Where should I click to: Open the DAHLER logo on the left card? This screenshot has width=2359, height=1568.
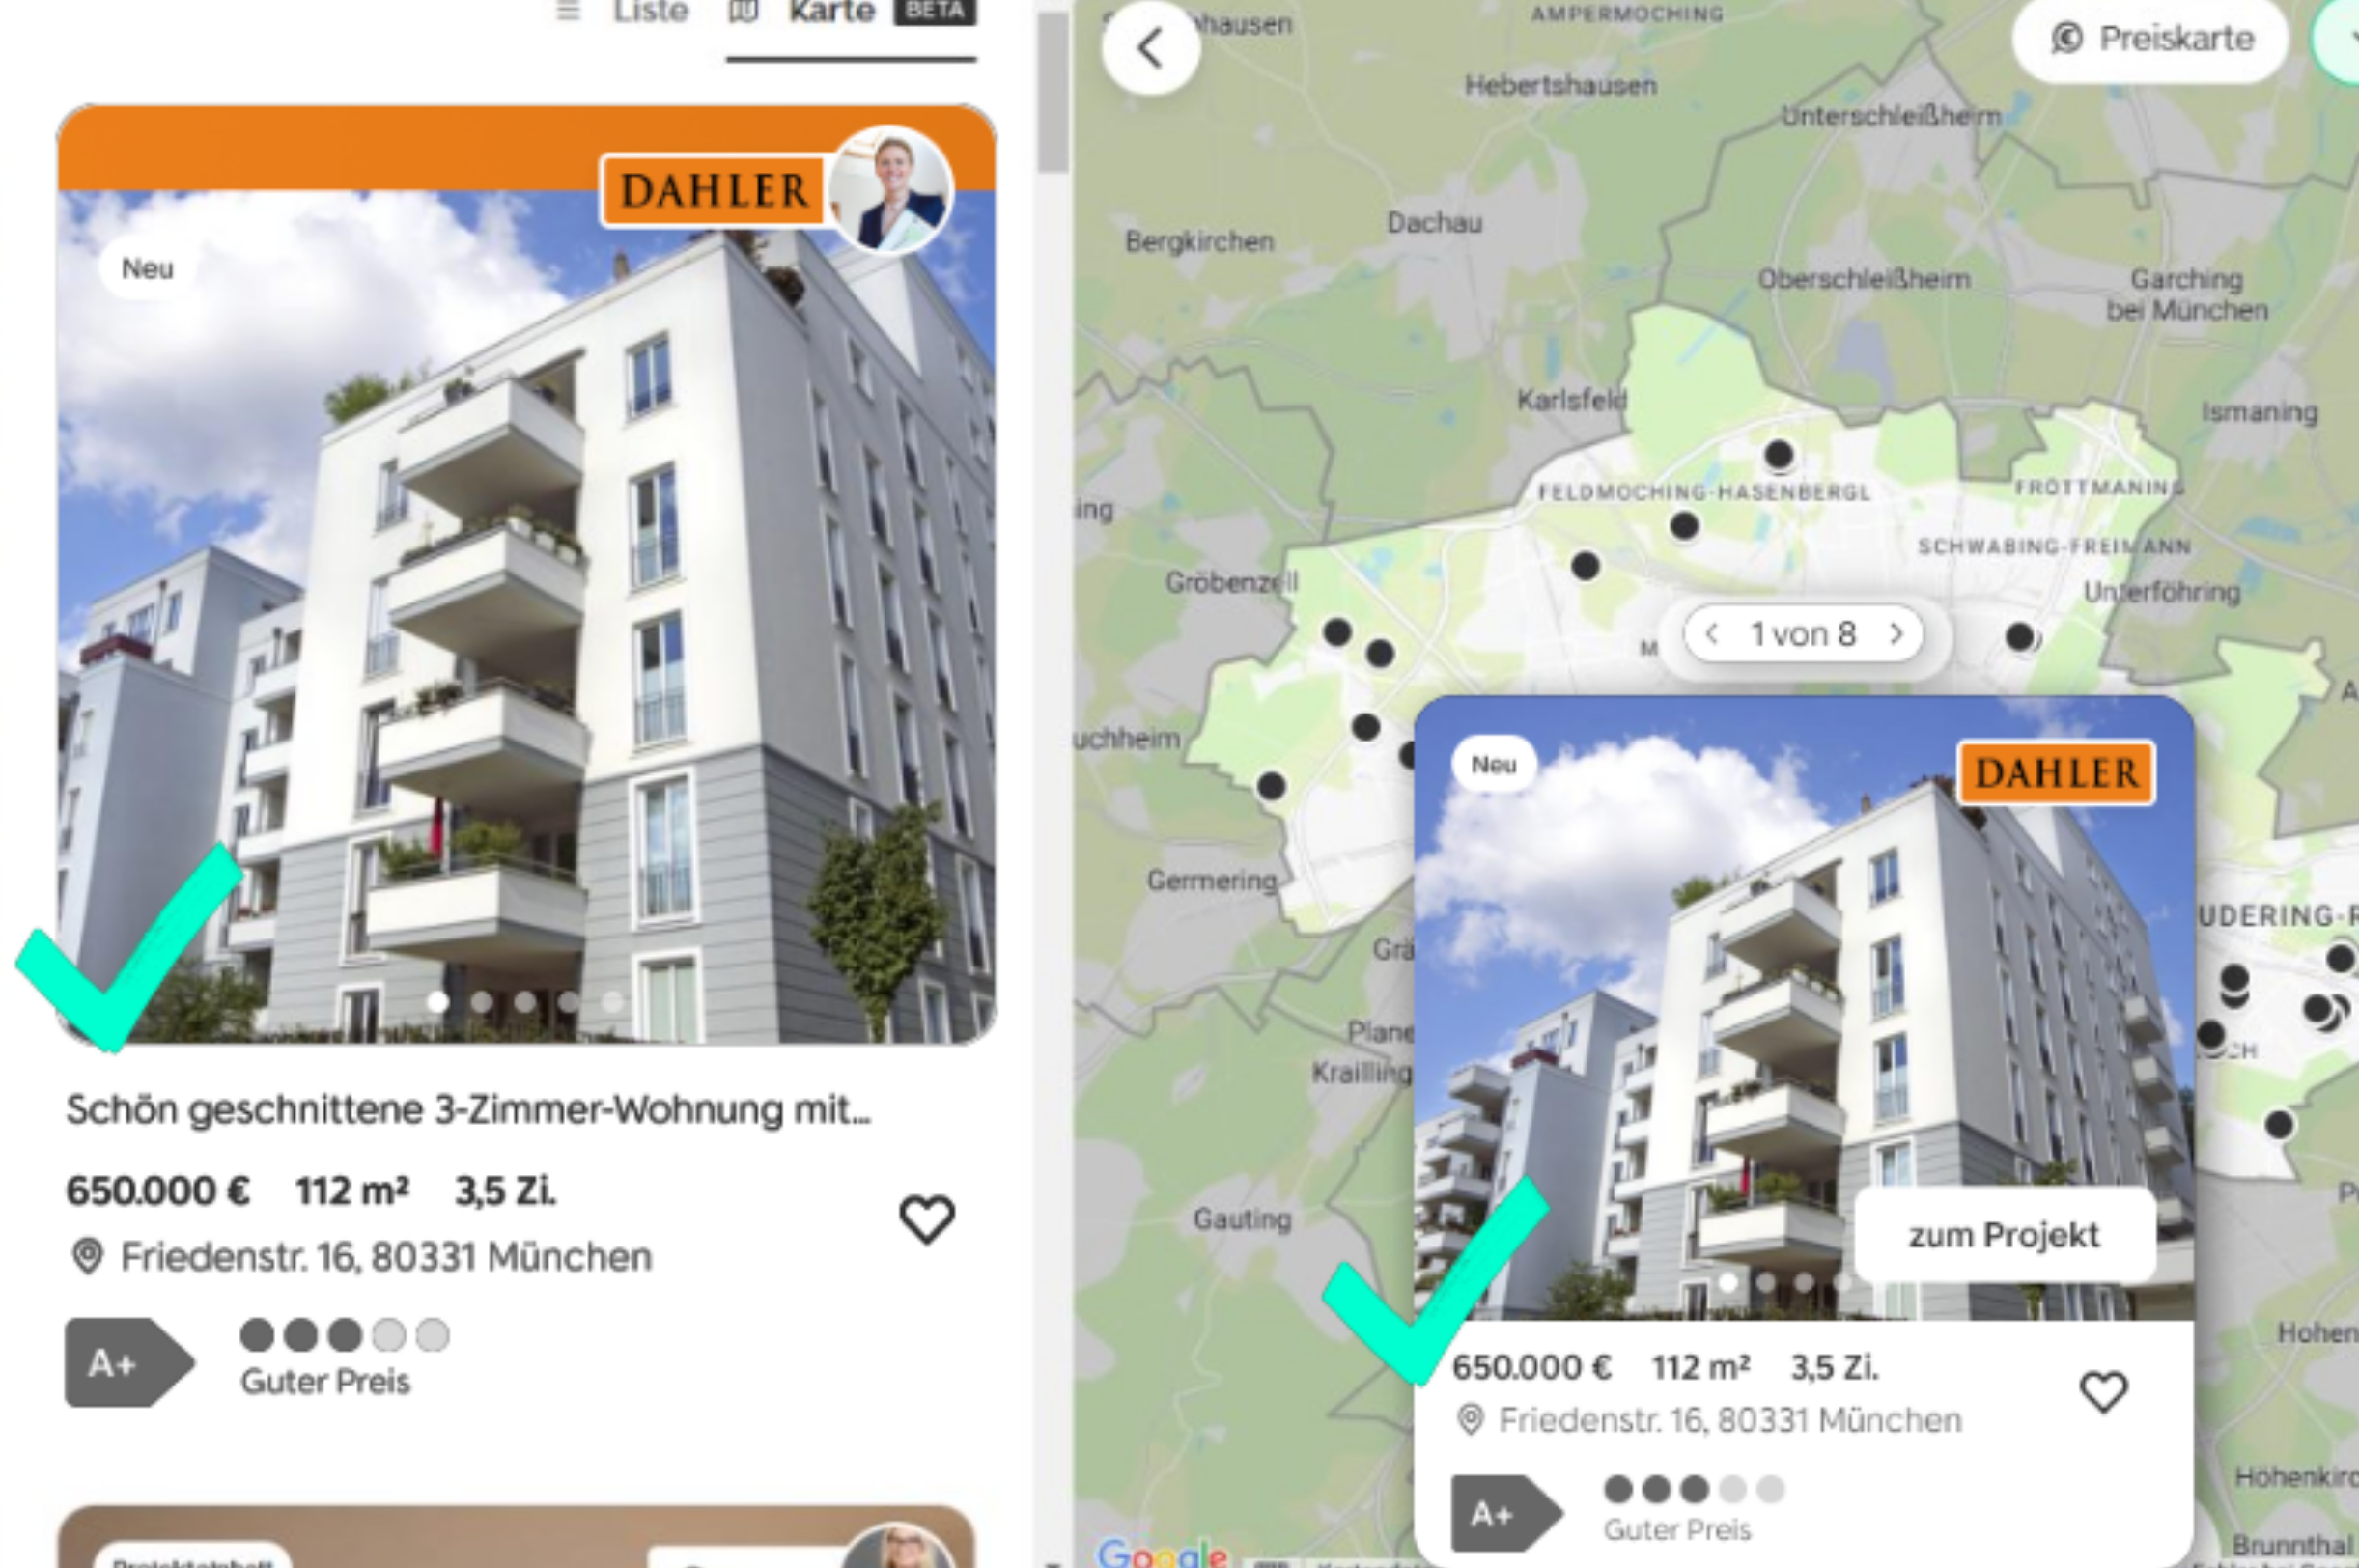coord(714,190)
